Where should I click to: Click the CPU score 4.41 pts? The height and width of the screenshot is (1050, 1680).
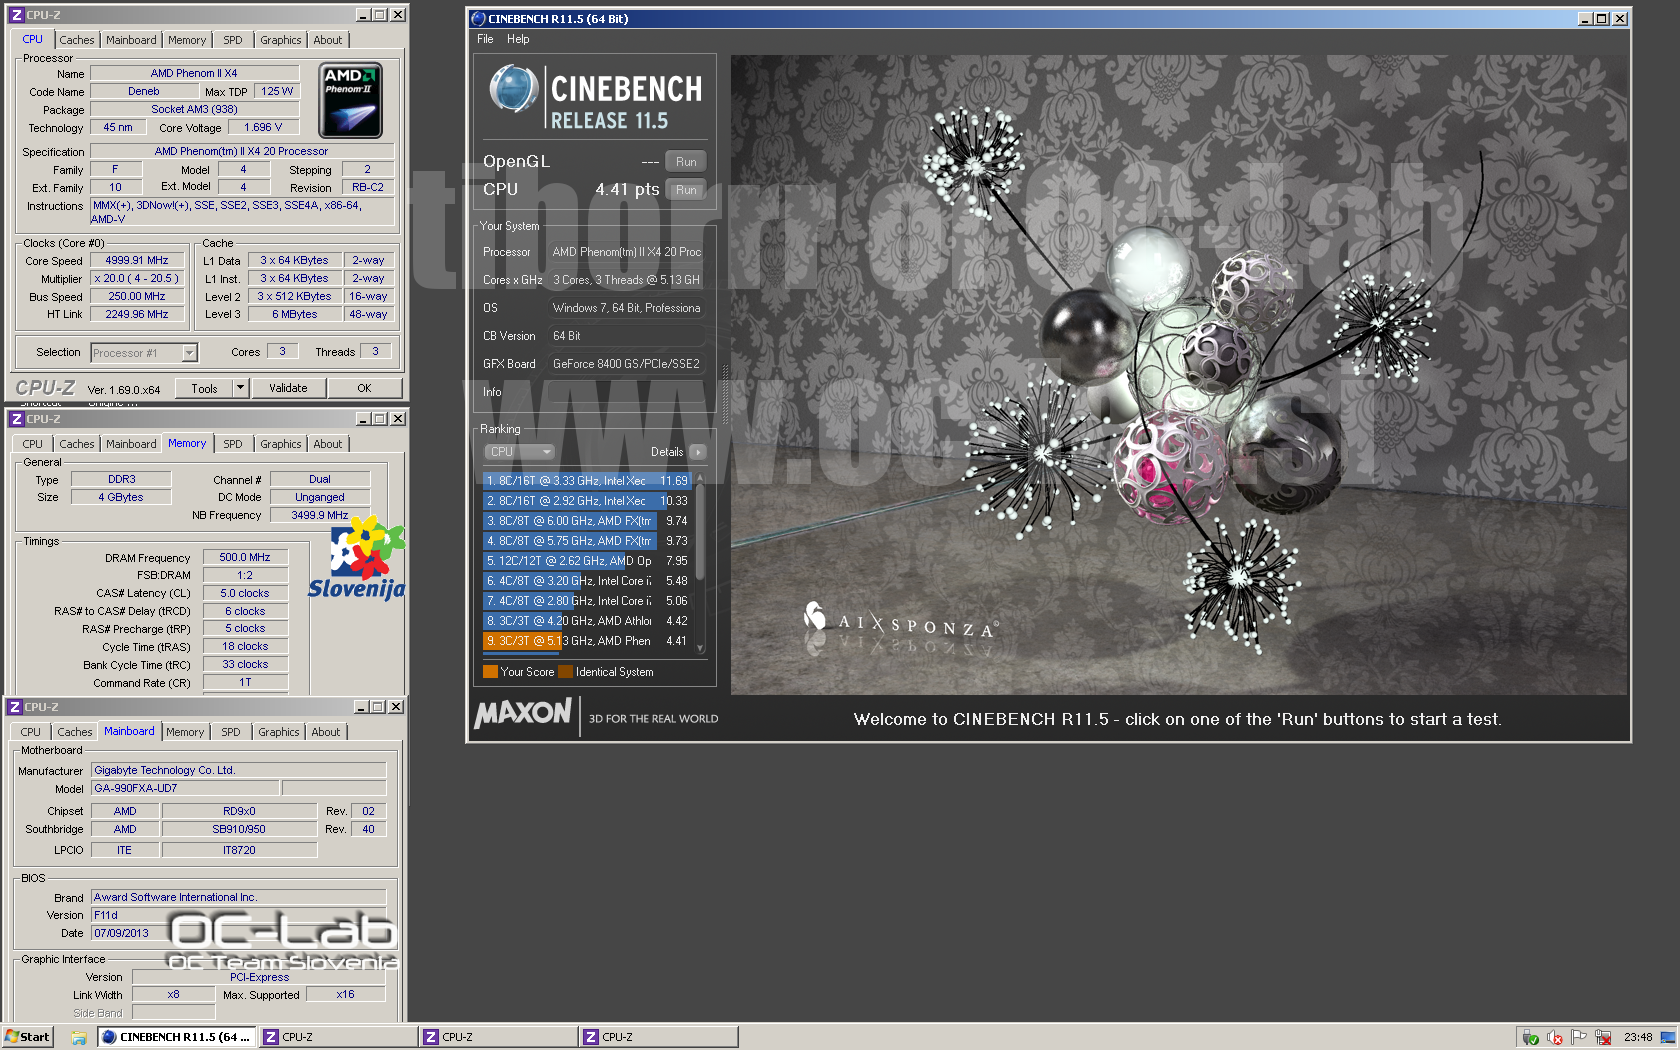tap(627, 189)
